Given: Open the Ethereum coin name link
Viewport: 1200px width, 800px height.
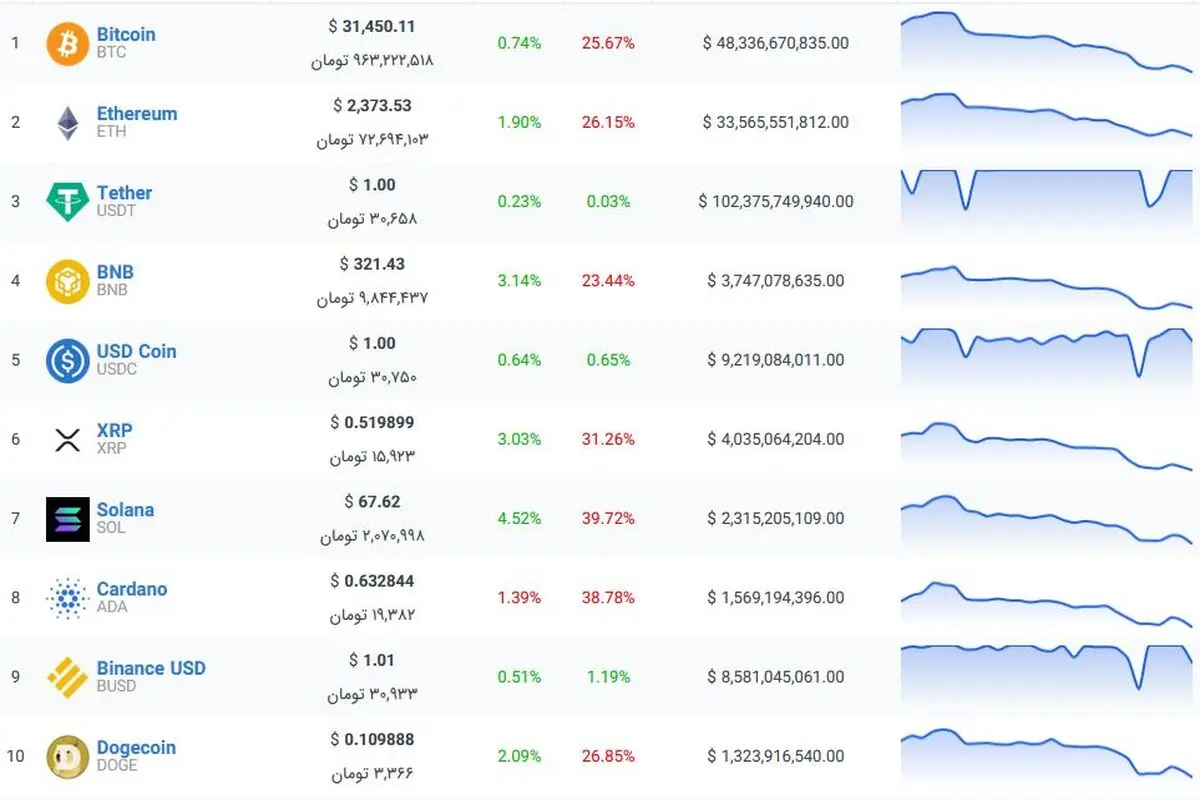Looking at the screenshot, I should click(x=137, y=113).
